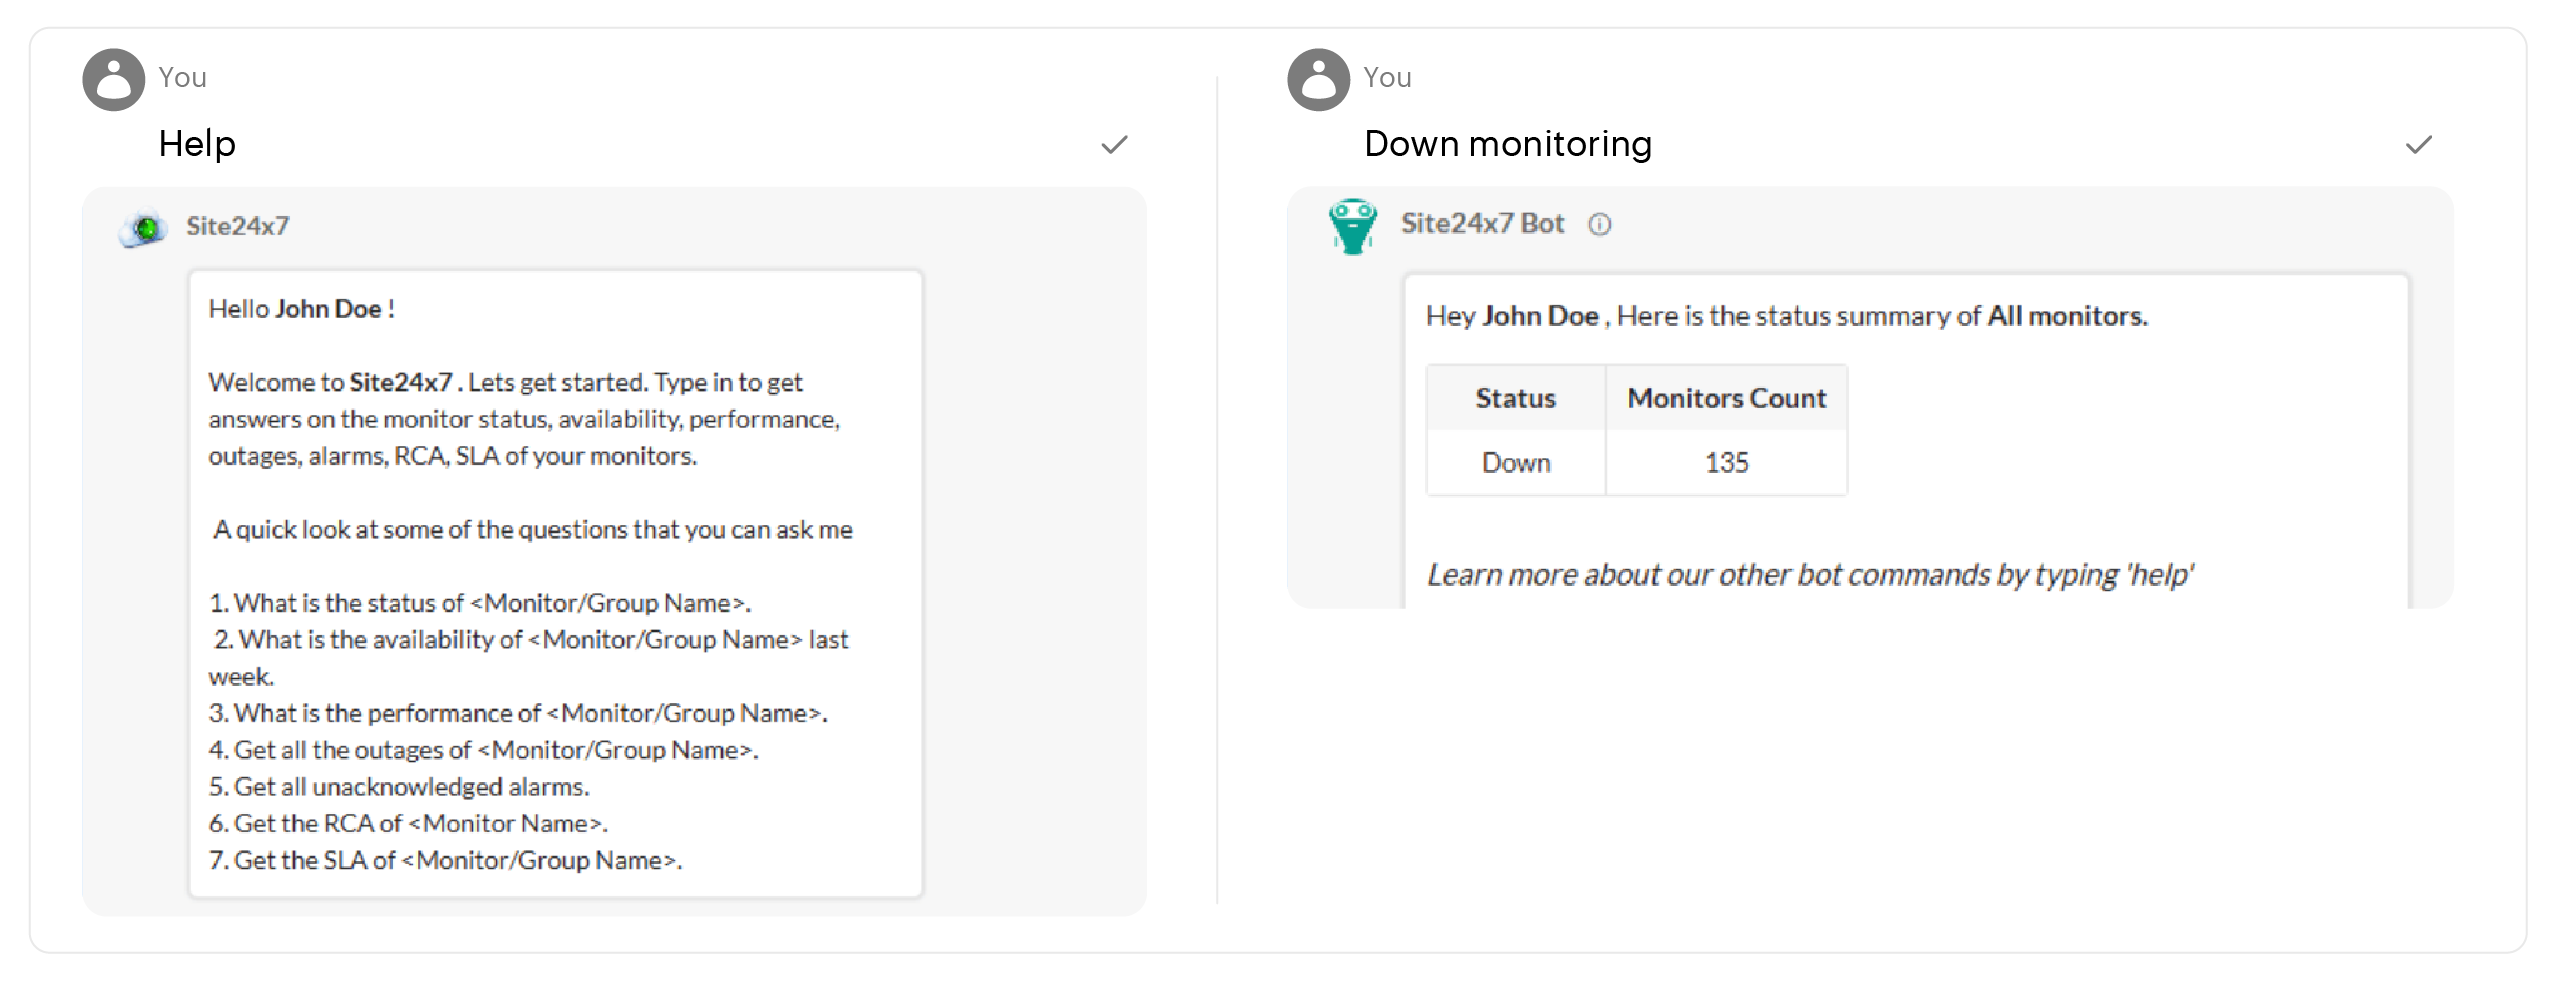The height and width of the screenshot is (981, 2556).
Task: Open the info icon beside Site24x7 Bot
Action: pyautogui.click(x=1600, y=224)
